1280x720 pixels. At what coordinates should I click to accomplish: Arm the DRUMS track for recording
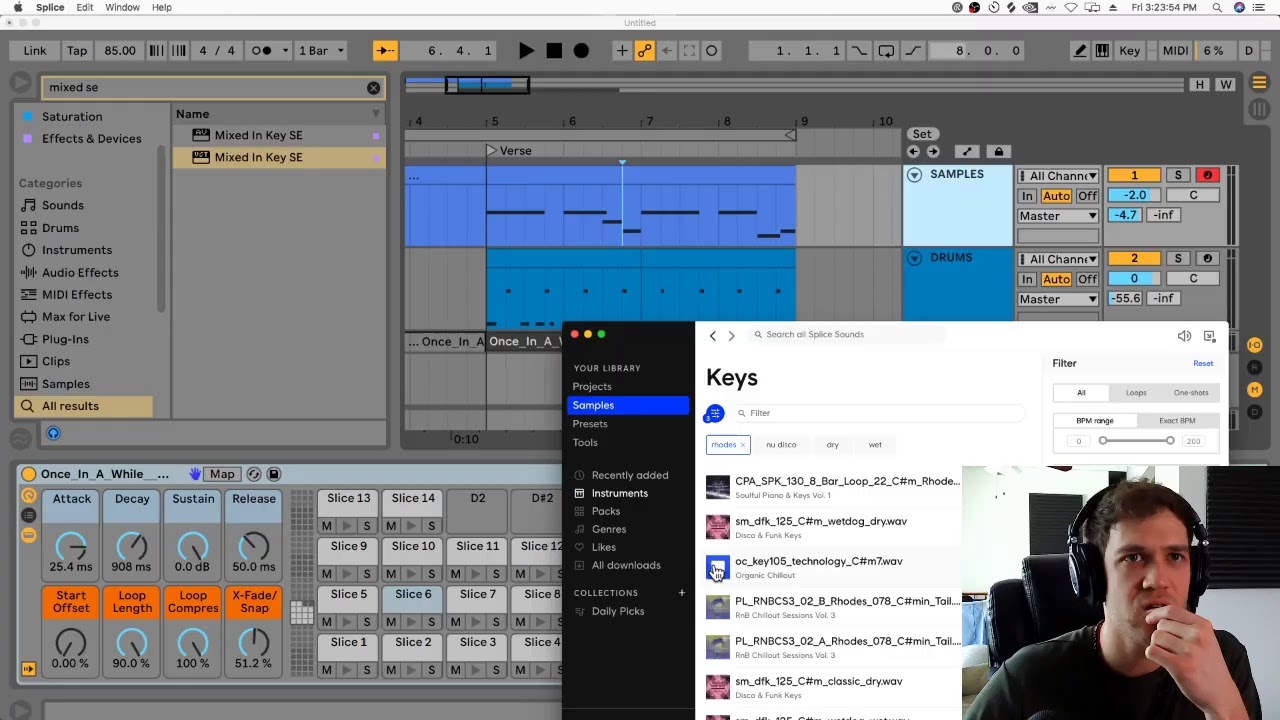pyautogui.click(x=1207, y=259)
